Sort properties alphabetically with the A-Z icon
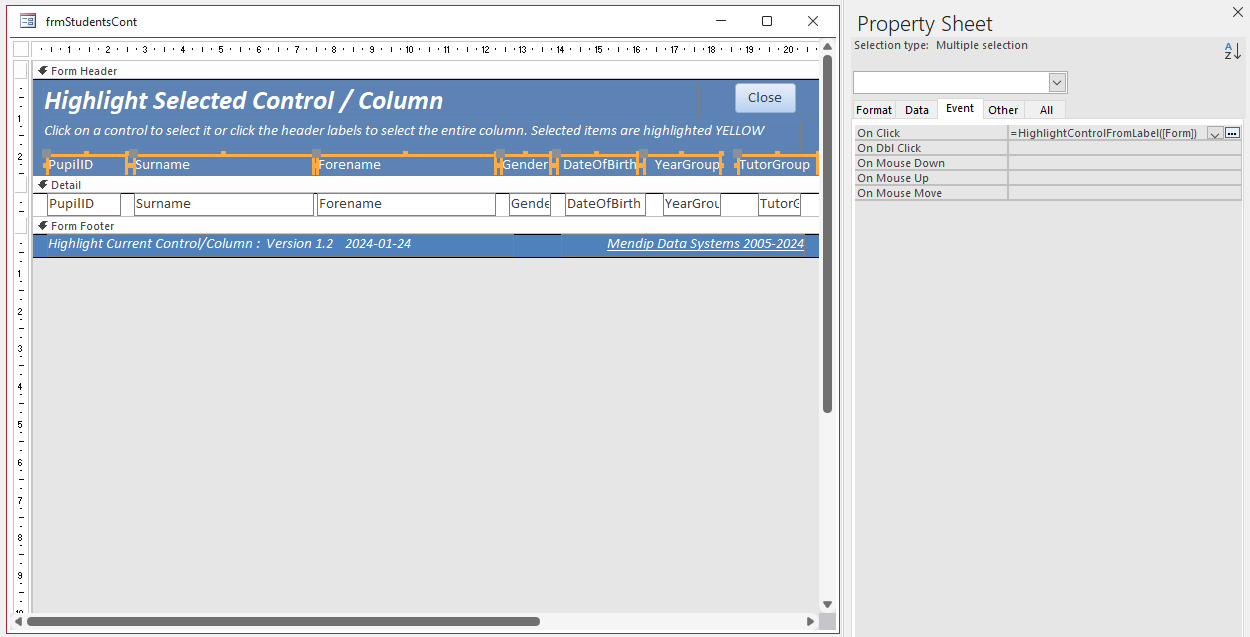 pyautogui.click(x=1232, y=51)
